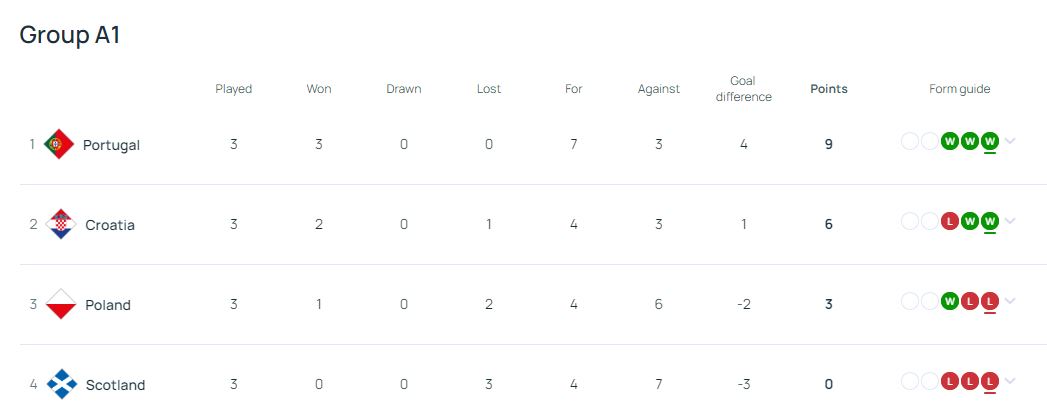Click Scotland's underlined latest loss badge
This screenshot has height=416, width=1047.
990,381
